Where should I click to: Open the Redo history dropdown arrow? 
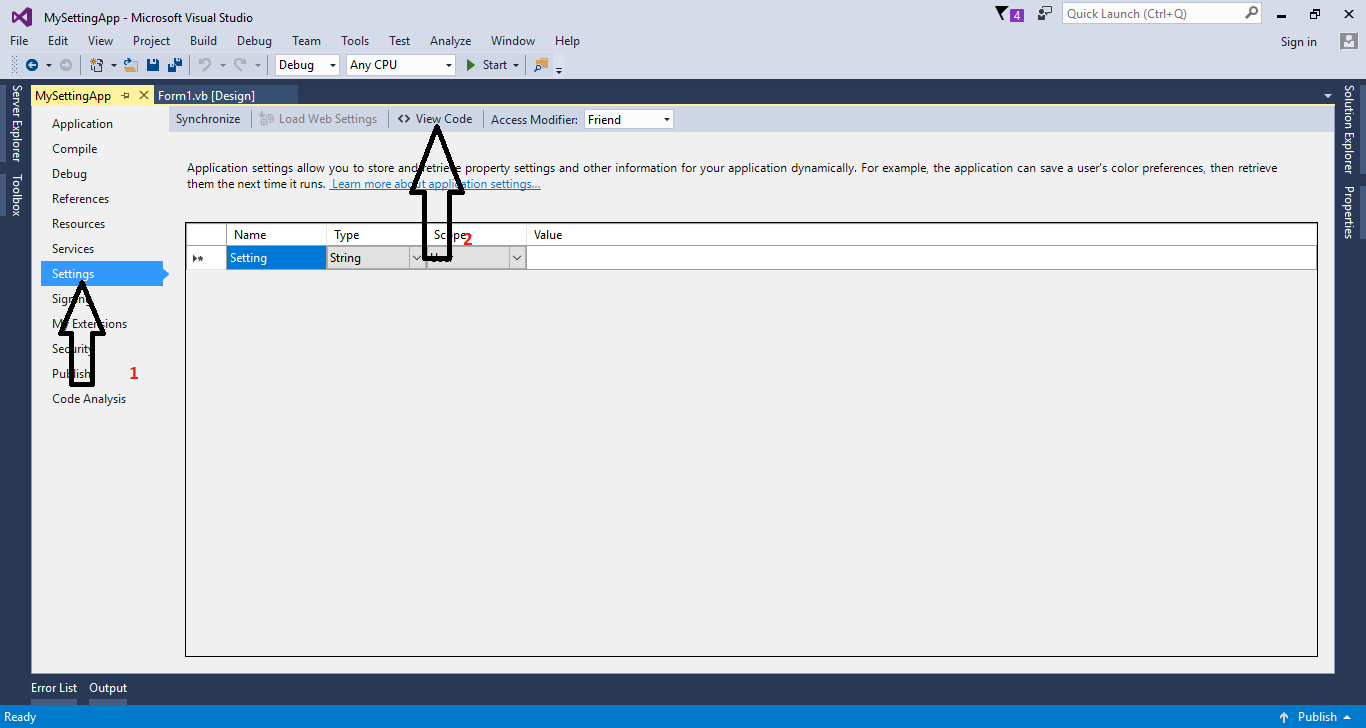(258, 65)
